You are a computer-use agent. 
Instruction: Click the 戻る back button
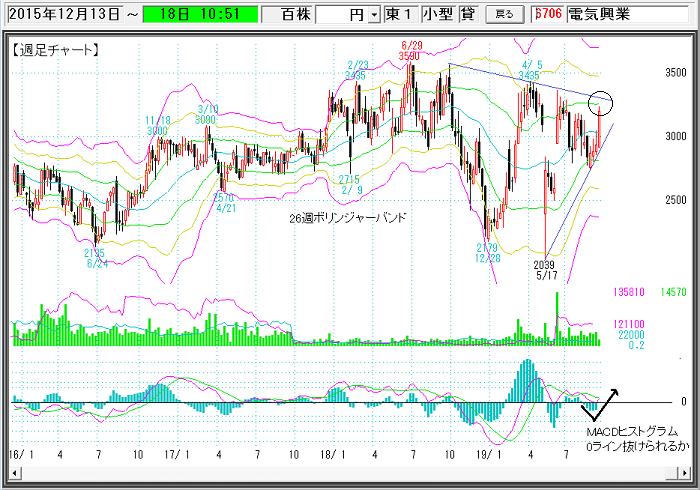coord(506,14)
